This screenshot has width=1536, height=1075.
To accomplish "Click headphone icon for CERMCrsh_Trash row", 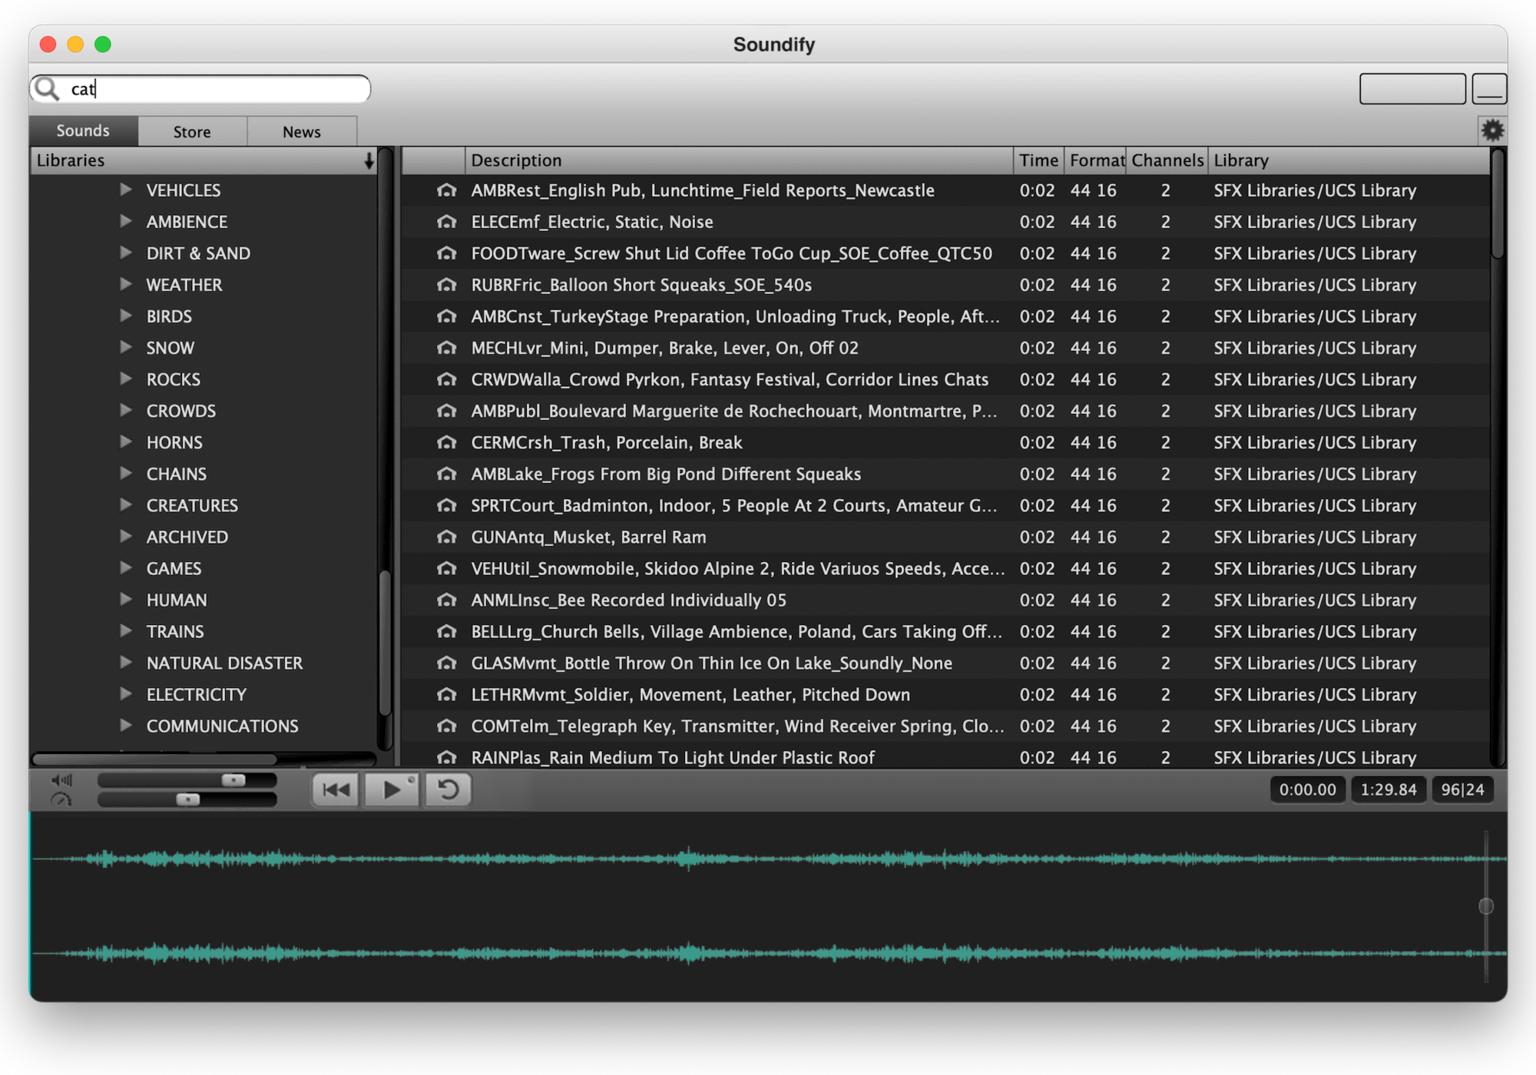I will coord(446,442).
